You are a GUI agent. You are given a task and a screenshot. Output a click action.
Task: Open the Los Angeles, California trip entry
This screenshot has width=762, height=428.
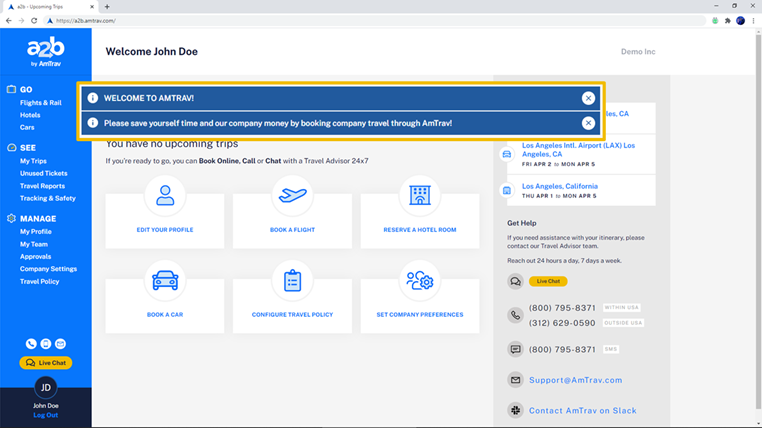pyautogui.click(x=560, y=186)
